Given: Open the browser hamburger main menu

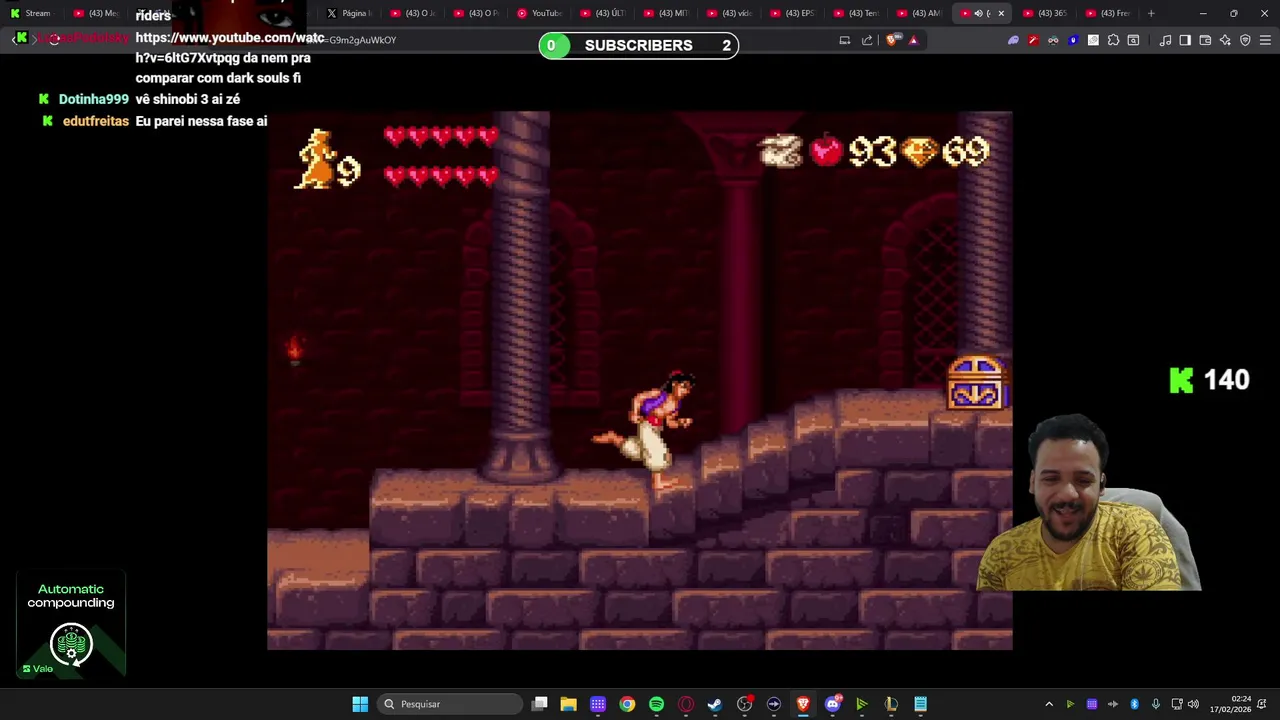Looking at the screenshot, I should pos(1265,40).
